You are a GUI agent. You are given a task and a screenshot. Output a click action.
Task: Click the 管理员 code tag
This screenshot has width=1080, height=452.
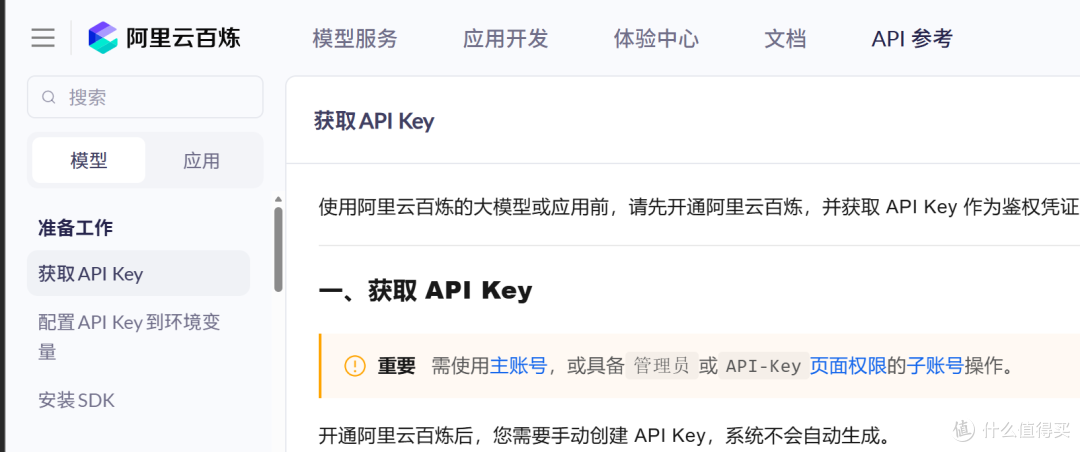[x=662, y=366]
